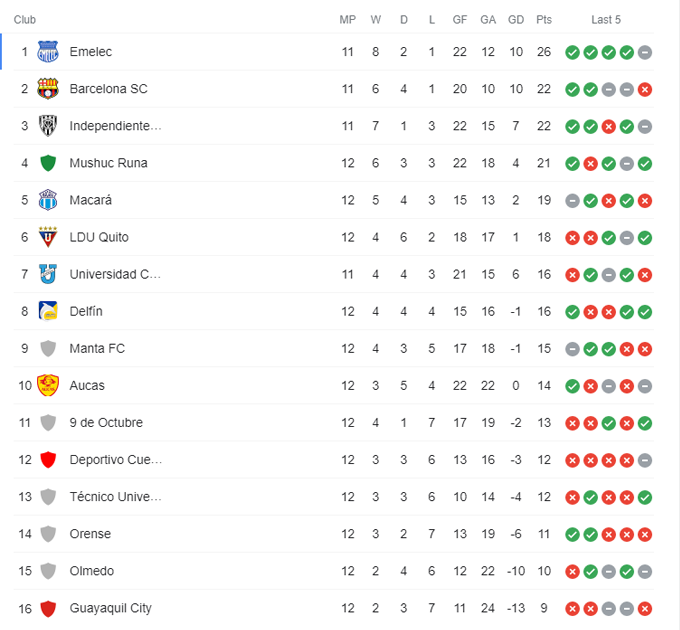Click the Emelec club crest icon
Image resolution: width=680 pixels, height=630 pixels.
pos(48,52)
